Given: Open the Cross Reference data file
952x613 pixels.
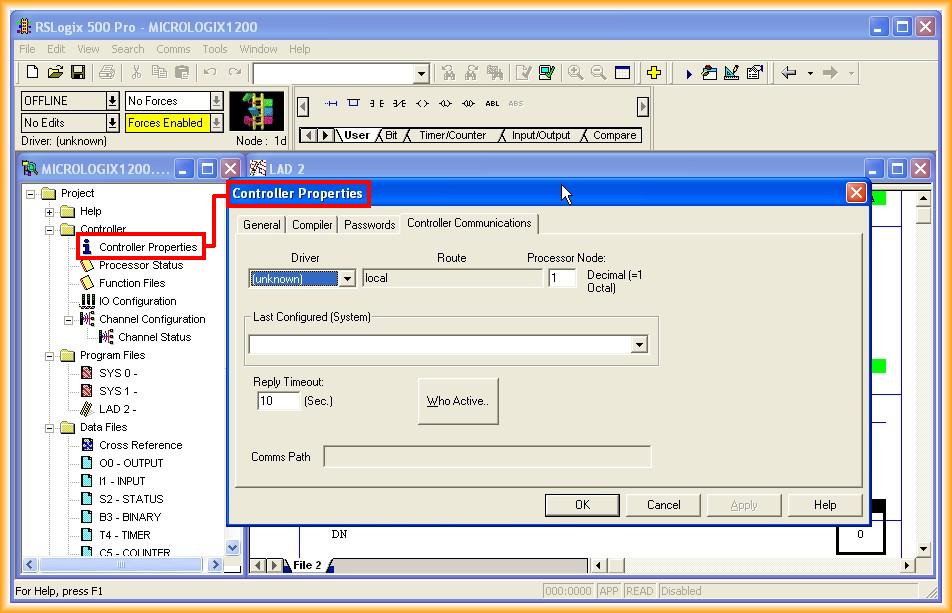Looking at the screenshot, I should pos(140,445).
